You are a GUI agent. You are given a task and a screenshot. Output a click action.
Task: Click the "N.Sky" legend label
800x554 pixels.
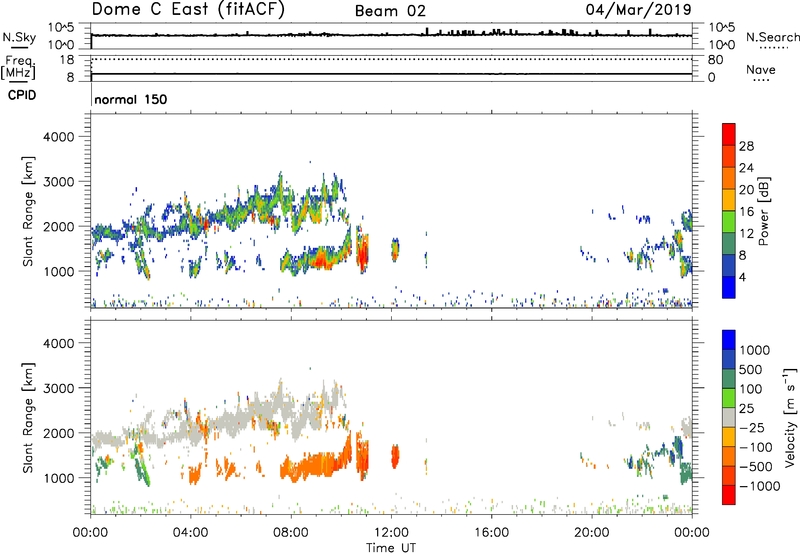(x=19, y=37)
